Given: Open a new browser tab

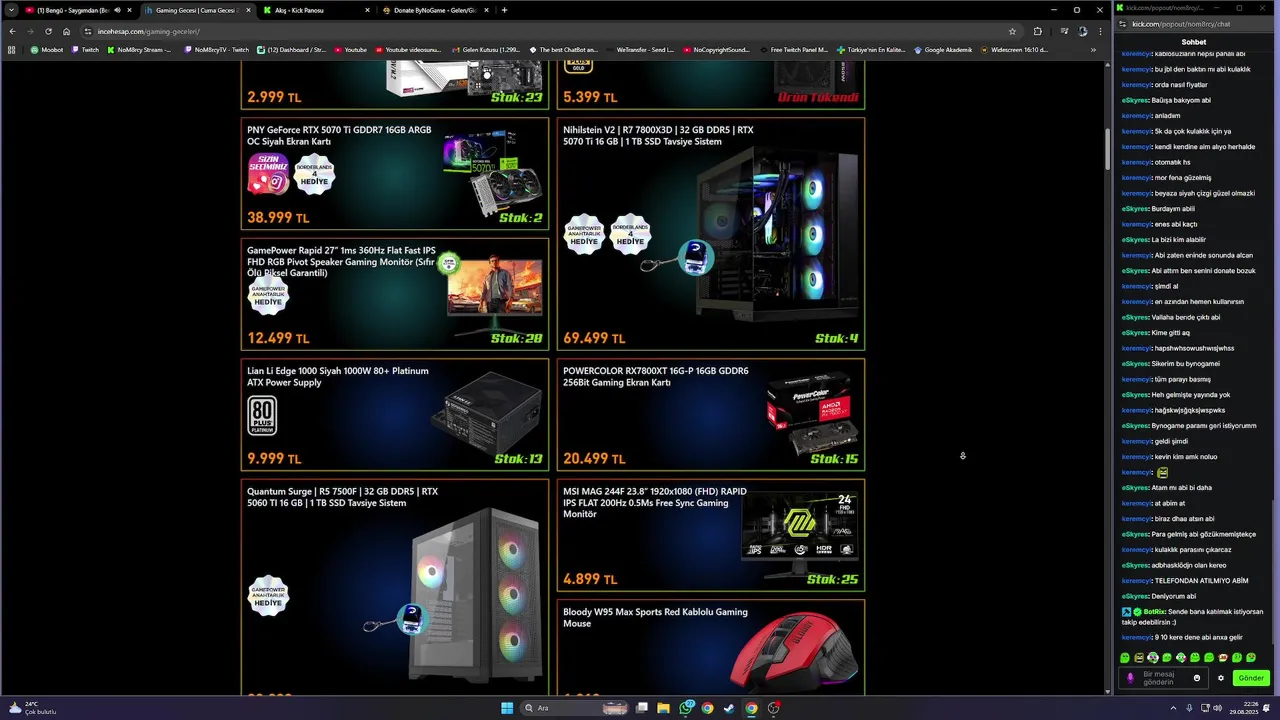Looking at the screenshot, I should (x=504, y=10).
